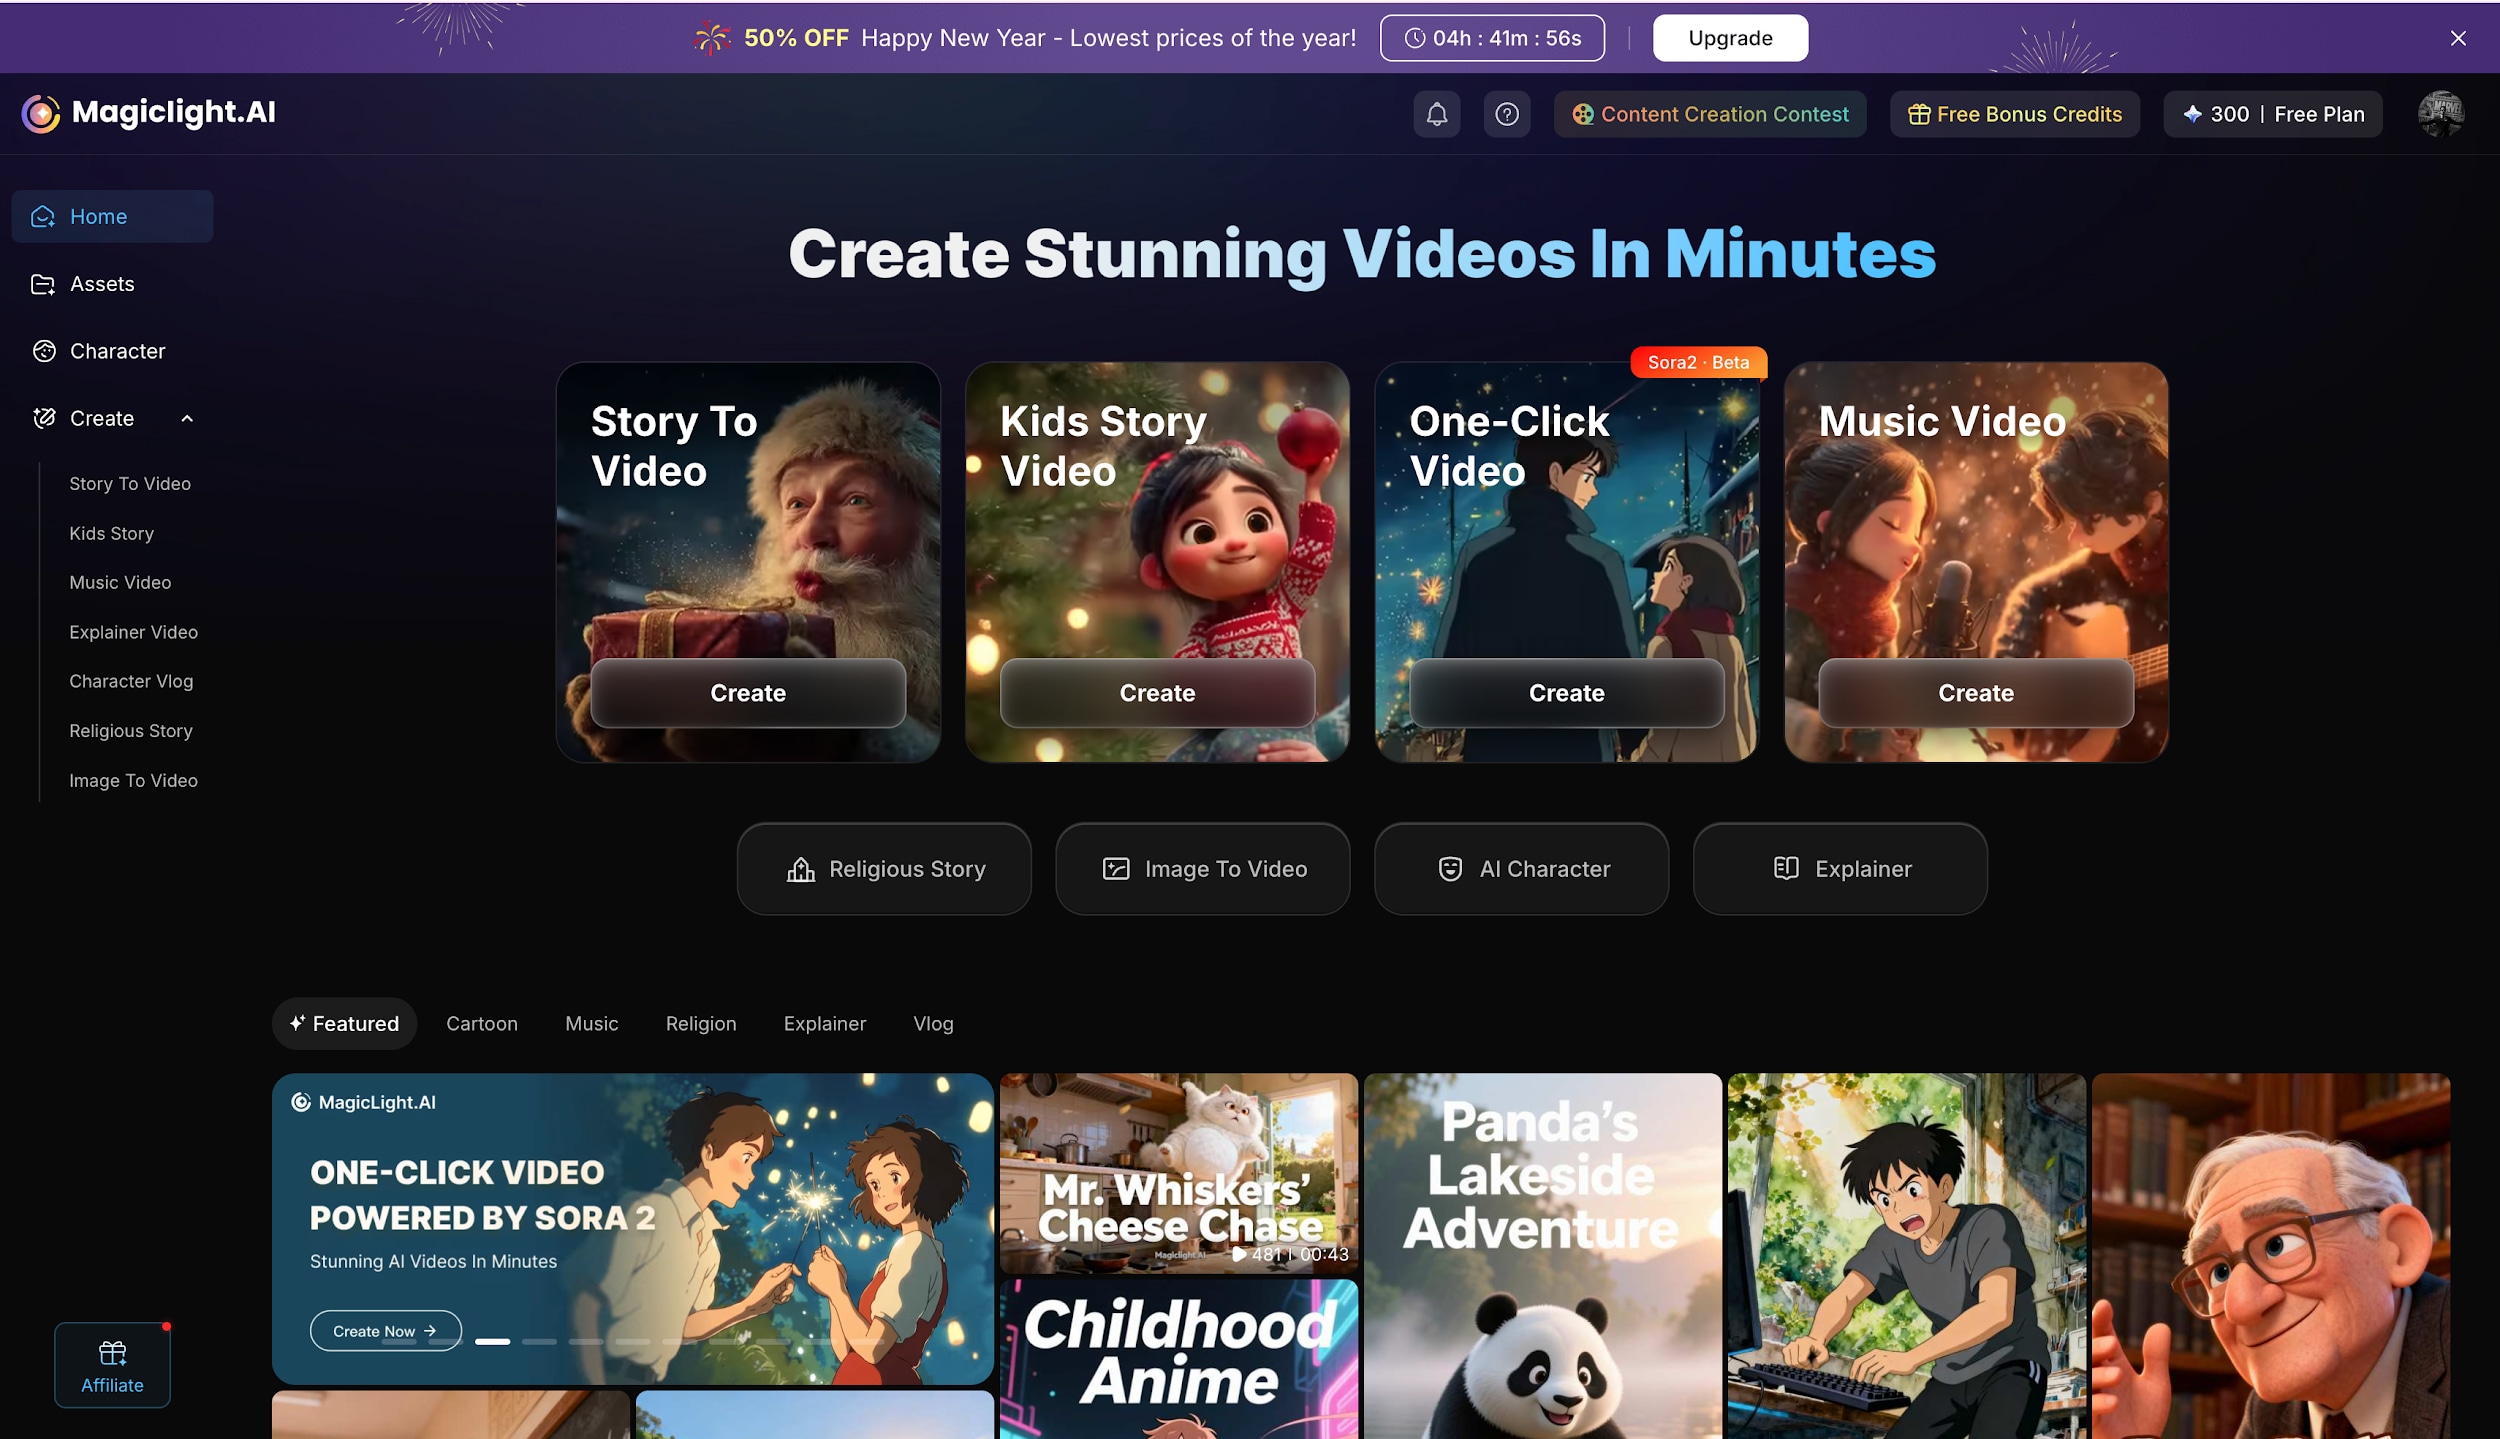Screen dimensions: 2500x1439
Task: Open the user profile avatar
Action: click(x=2440, y=114)
